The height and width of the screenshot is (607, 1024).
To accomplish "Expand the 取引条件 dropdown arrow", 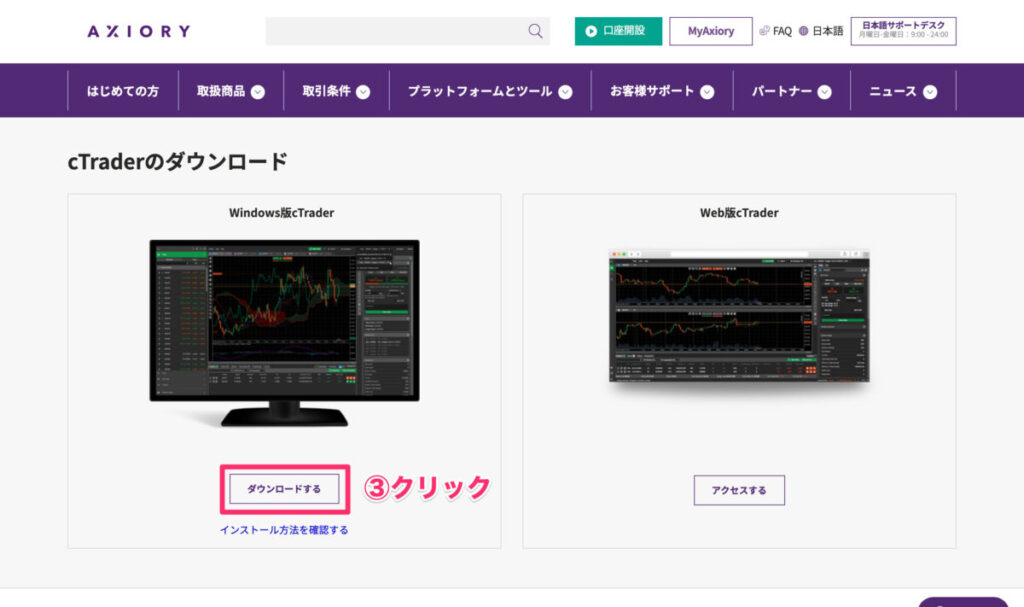I will click(363, 92).
